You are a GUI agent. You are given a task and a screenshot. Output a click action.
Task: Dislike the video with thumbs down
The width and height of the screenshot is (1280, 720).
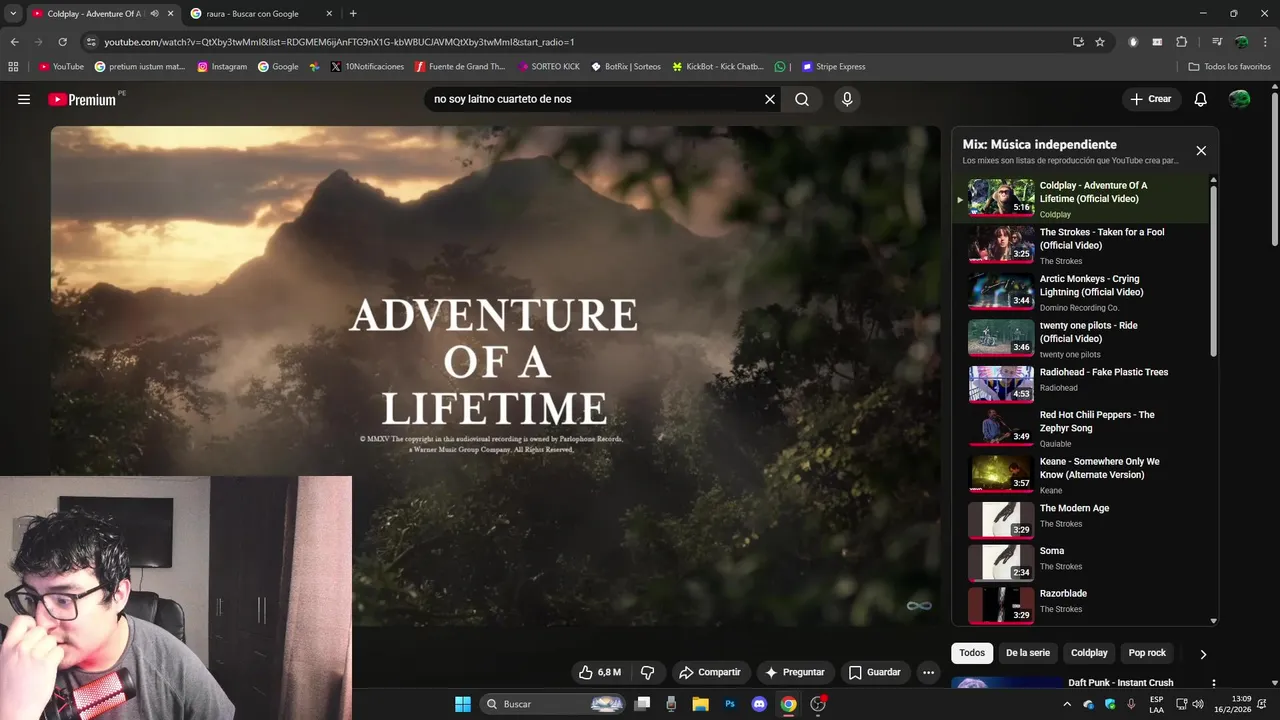(x=647, y=672)
